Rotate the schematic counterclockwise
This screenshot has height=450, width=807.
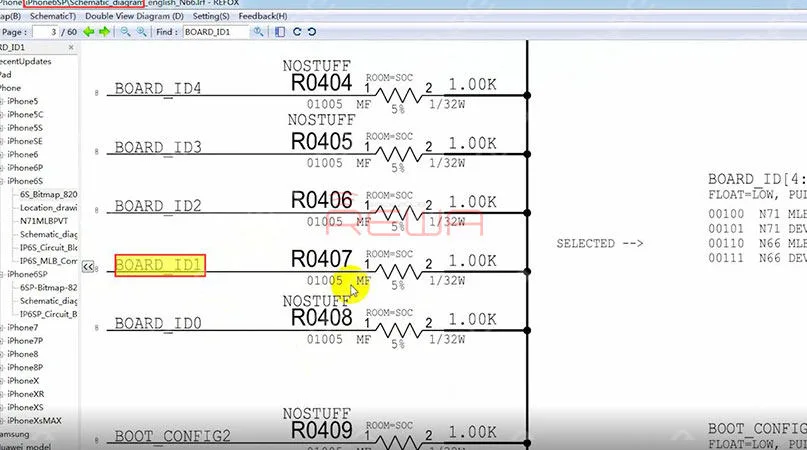click(312, 32)
